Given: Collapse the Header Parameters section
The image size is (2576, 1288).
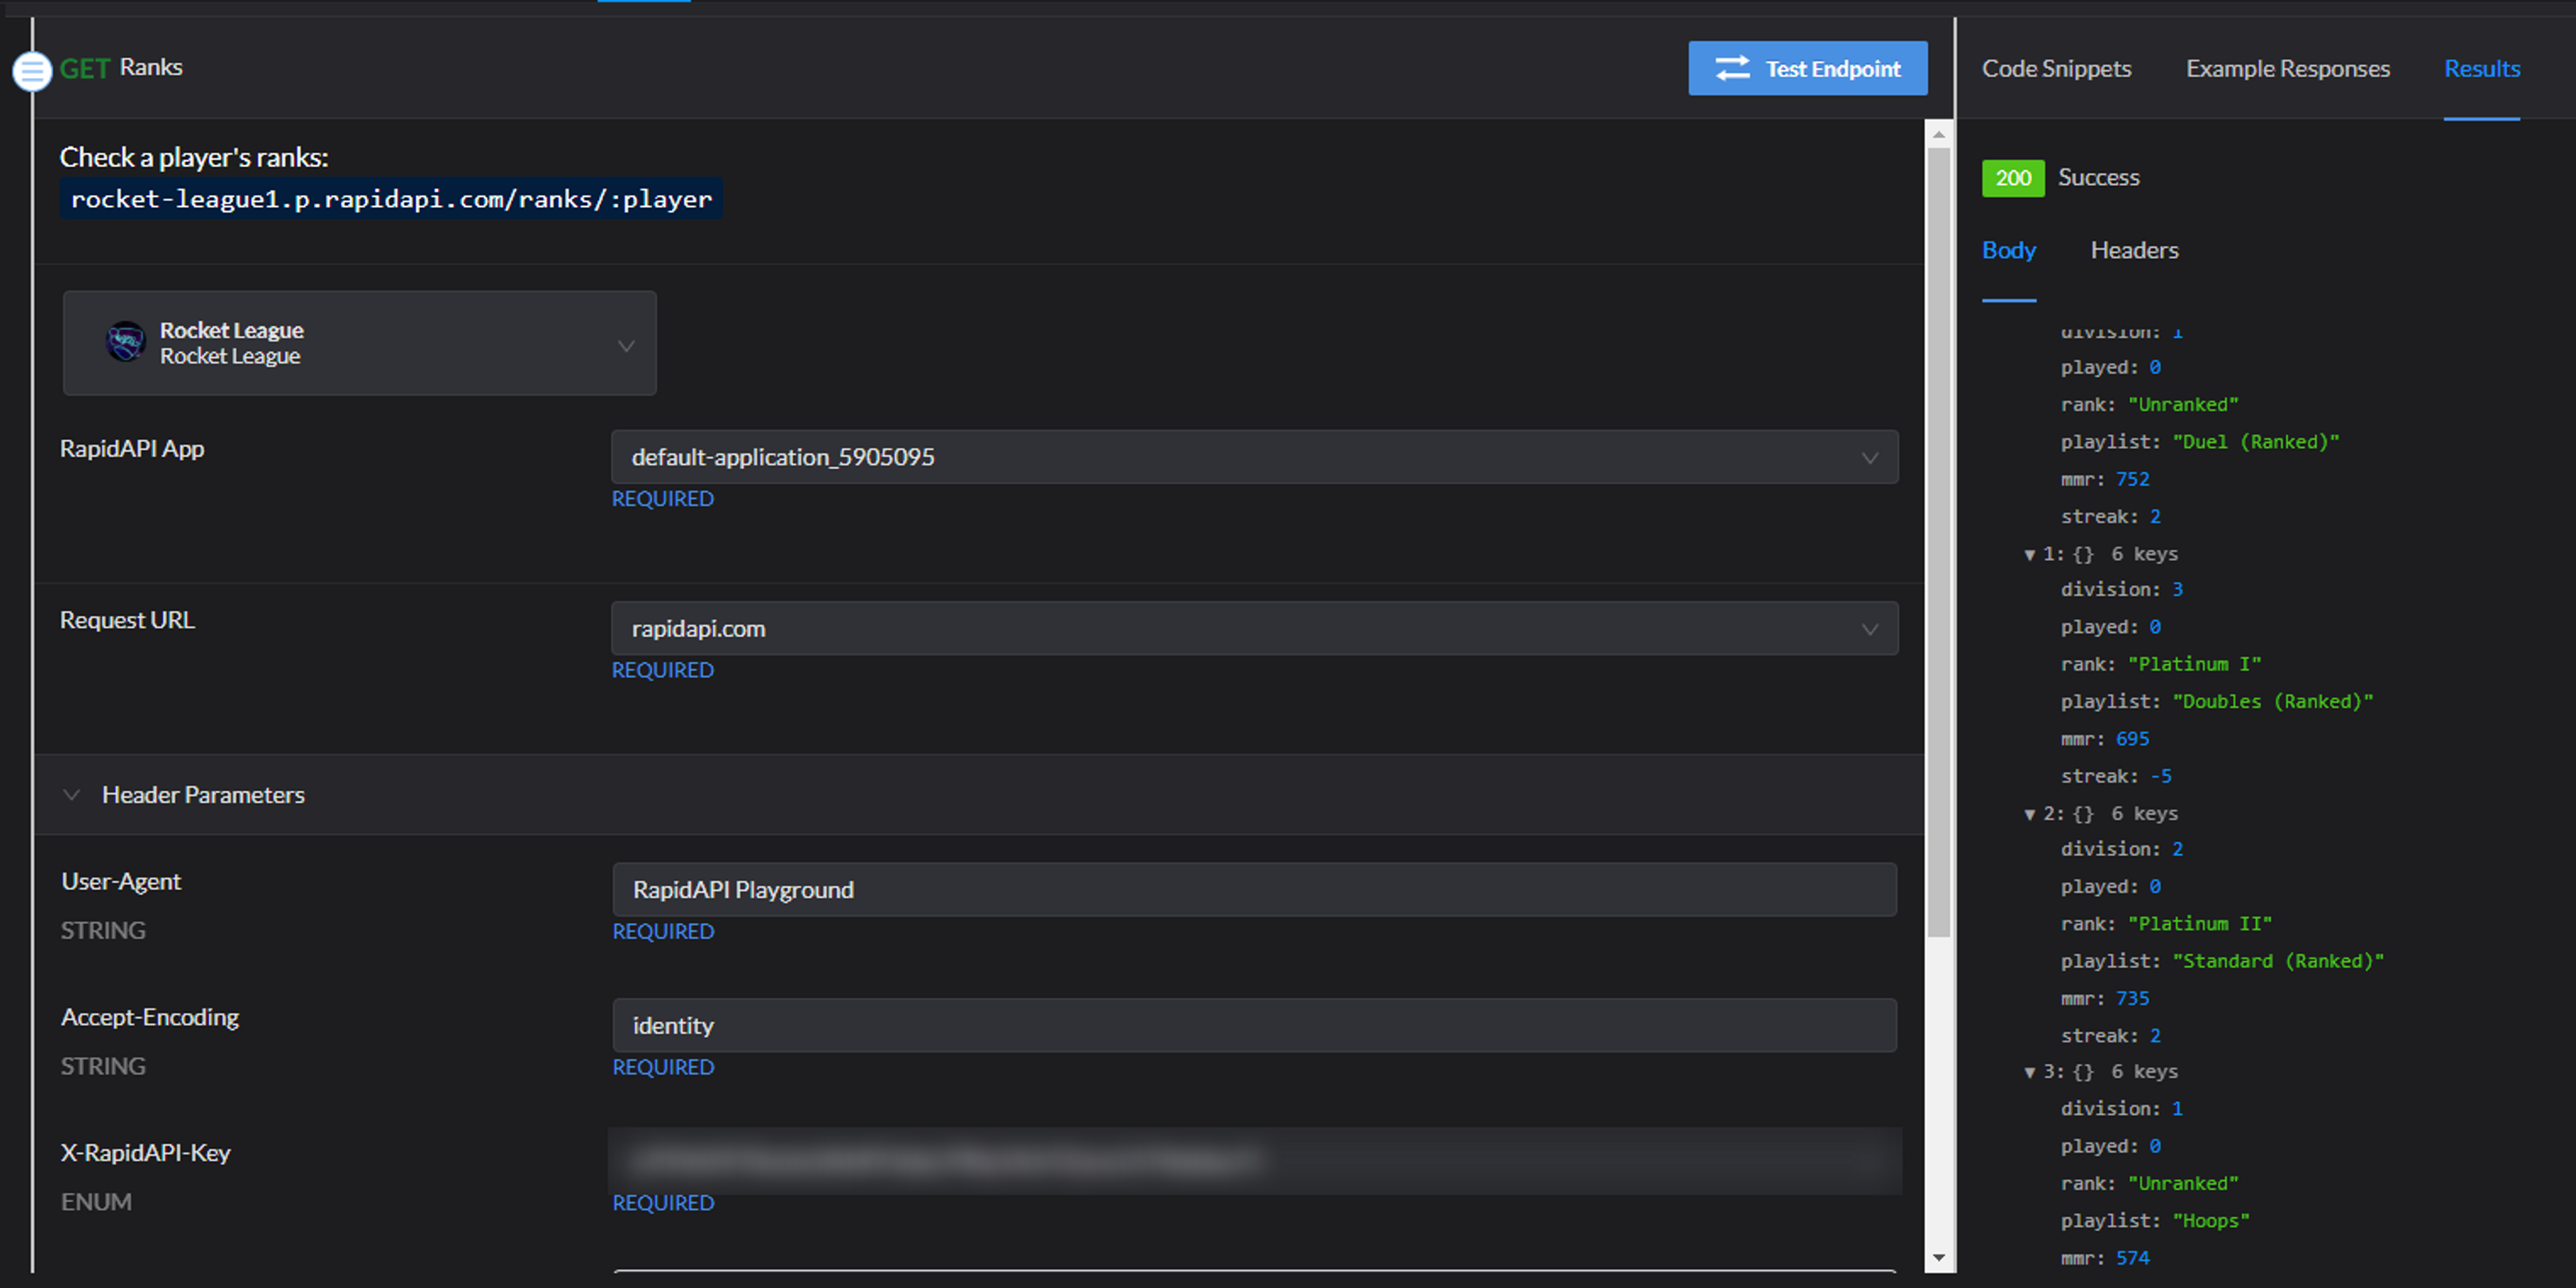Looking at the screenshot, I should [72, 795].
